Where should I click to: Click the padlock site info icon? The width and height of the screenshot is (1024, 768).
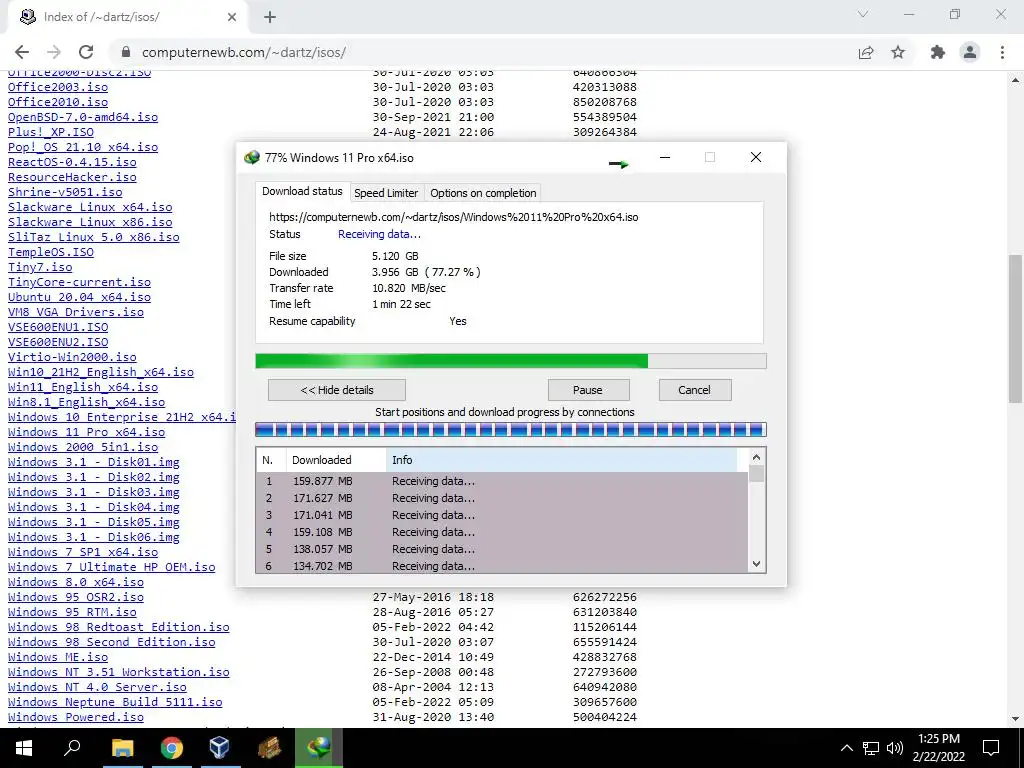pos(126,52)
